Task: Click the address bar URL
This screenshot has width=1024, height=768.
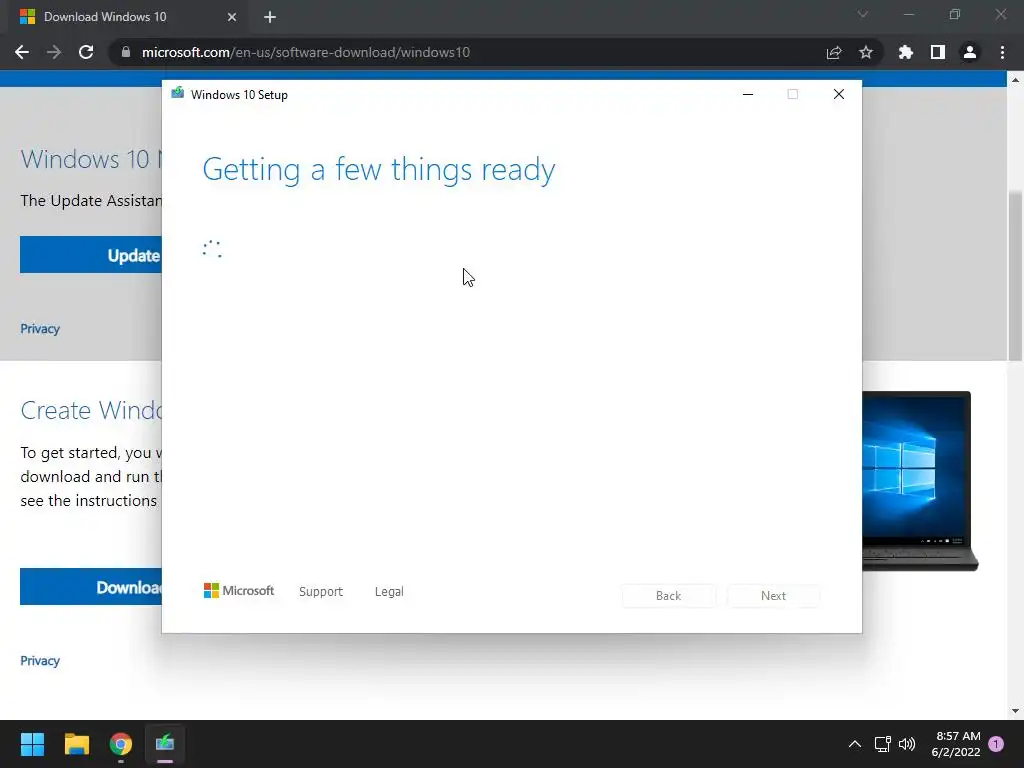Action: click(306, 52)
